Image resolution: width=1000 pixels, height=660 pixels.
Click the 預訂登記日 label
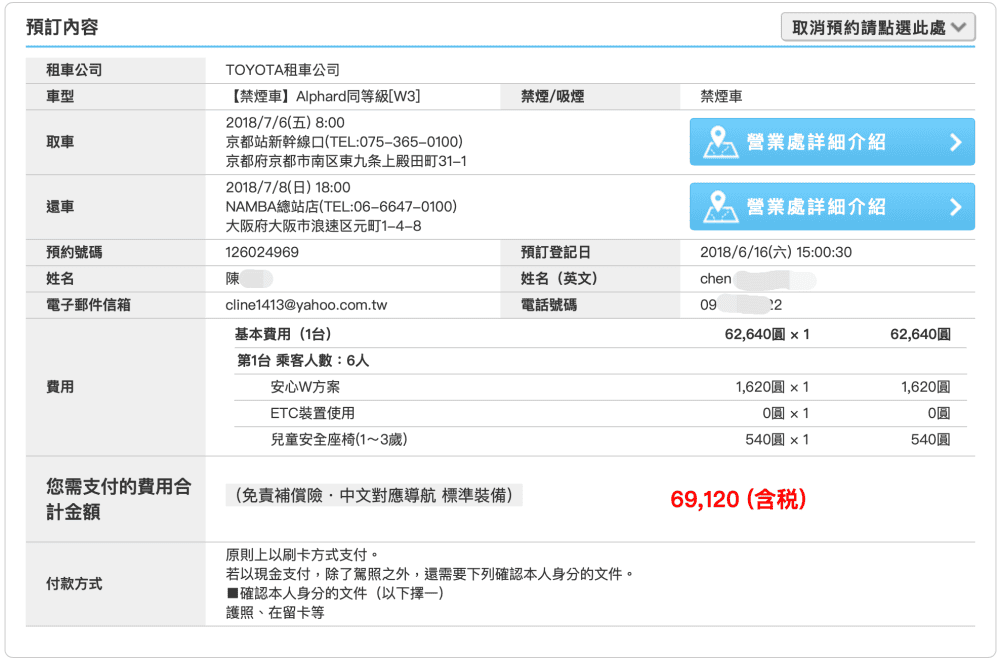(x=555, y=253)
